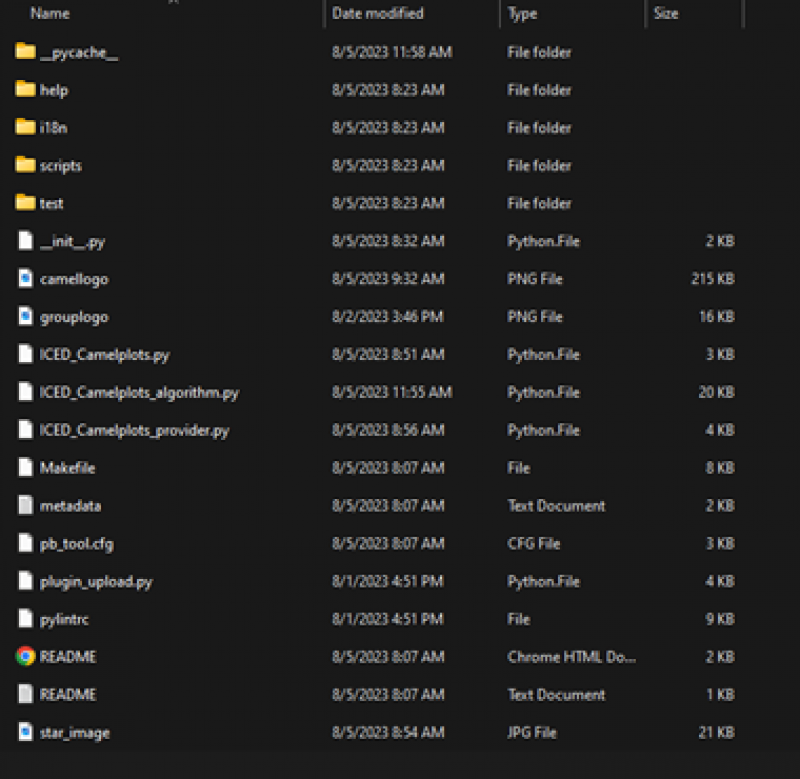Click the grouplogo PNG file icon
The width and height of the screenshot is (800, 779).
coord(25,317)
